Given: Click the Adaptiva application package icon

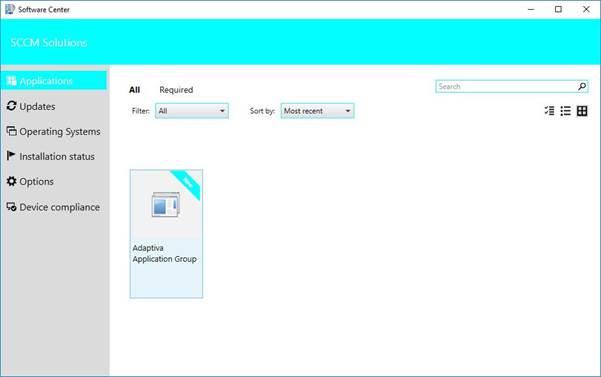Looking at the screenshot, I should [166, 204].
